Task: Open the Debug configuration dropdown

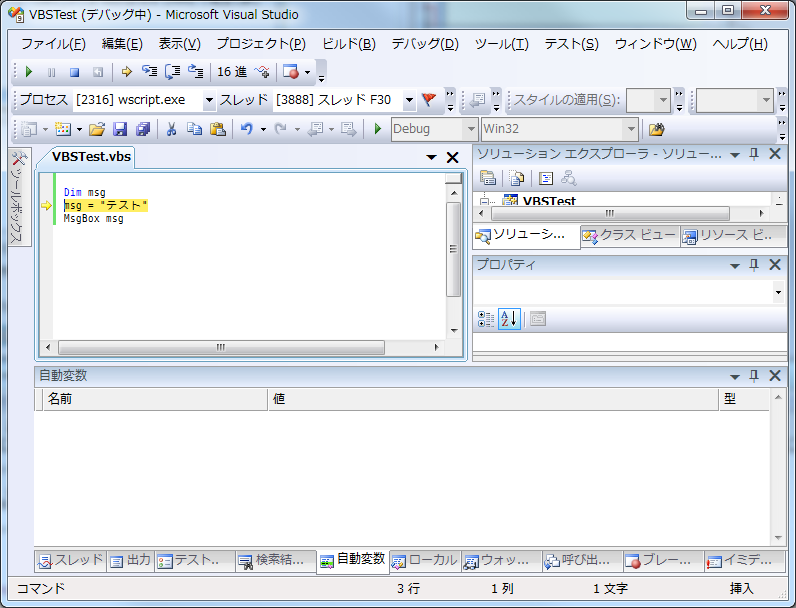Action: (471, 129)
